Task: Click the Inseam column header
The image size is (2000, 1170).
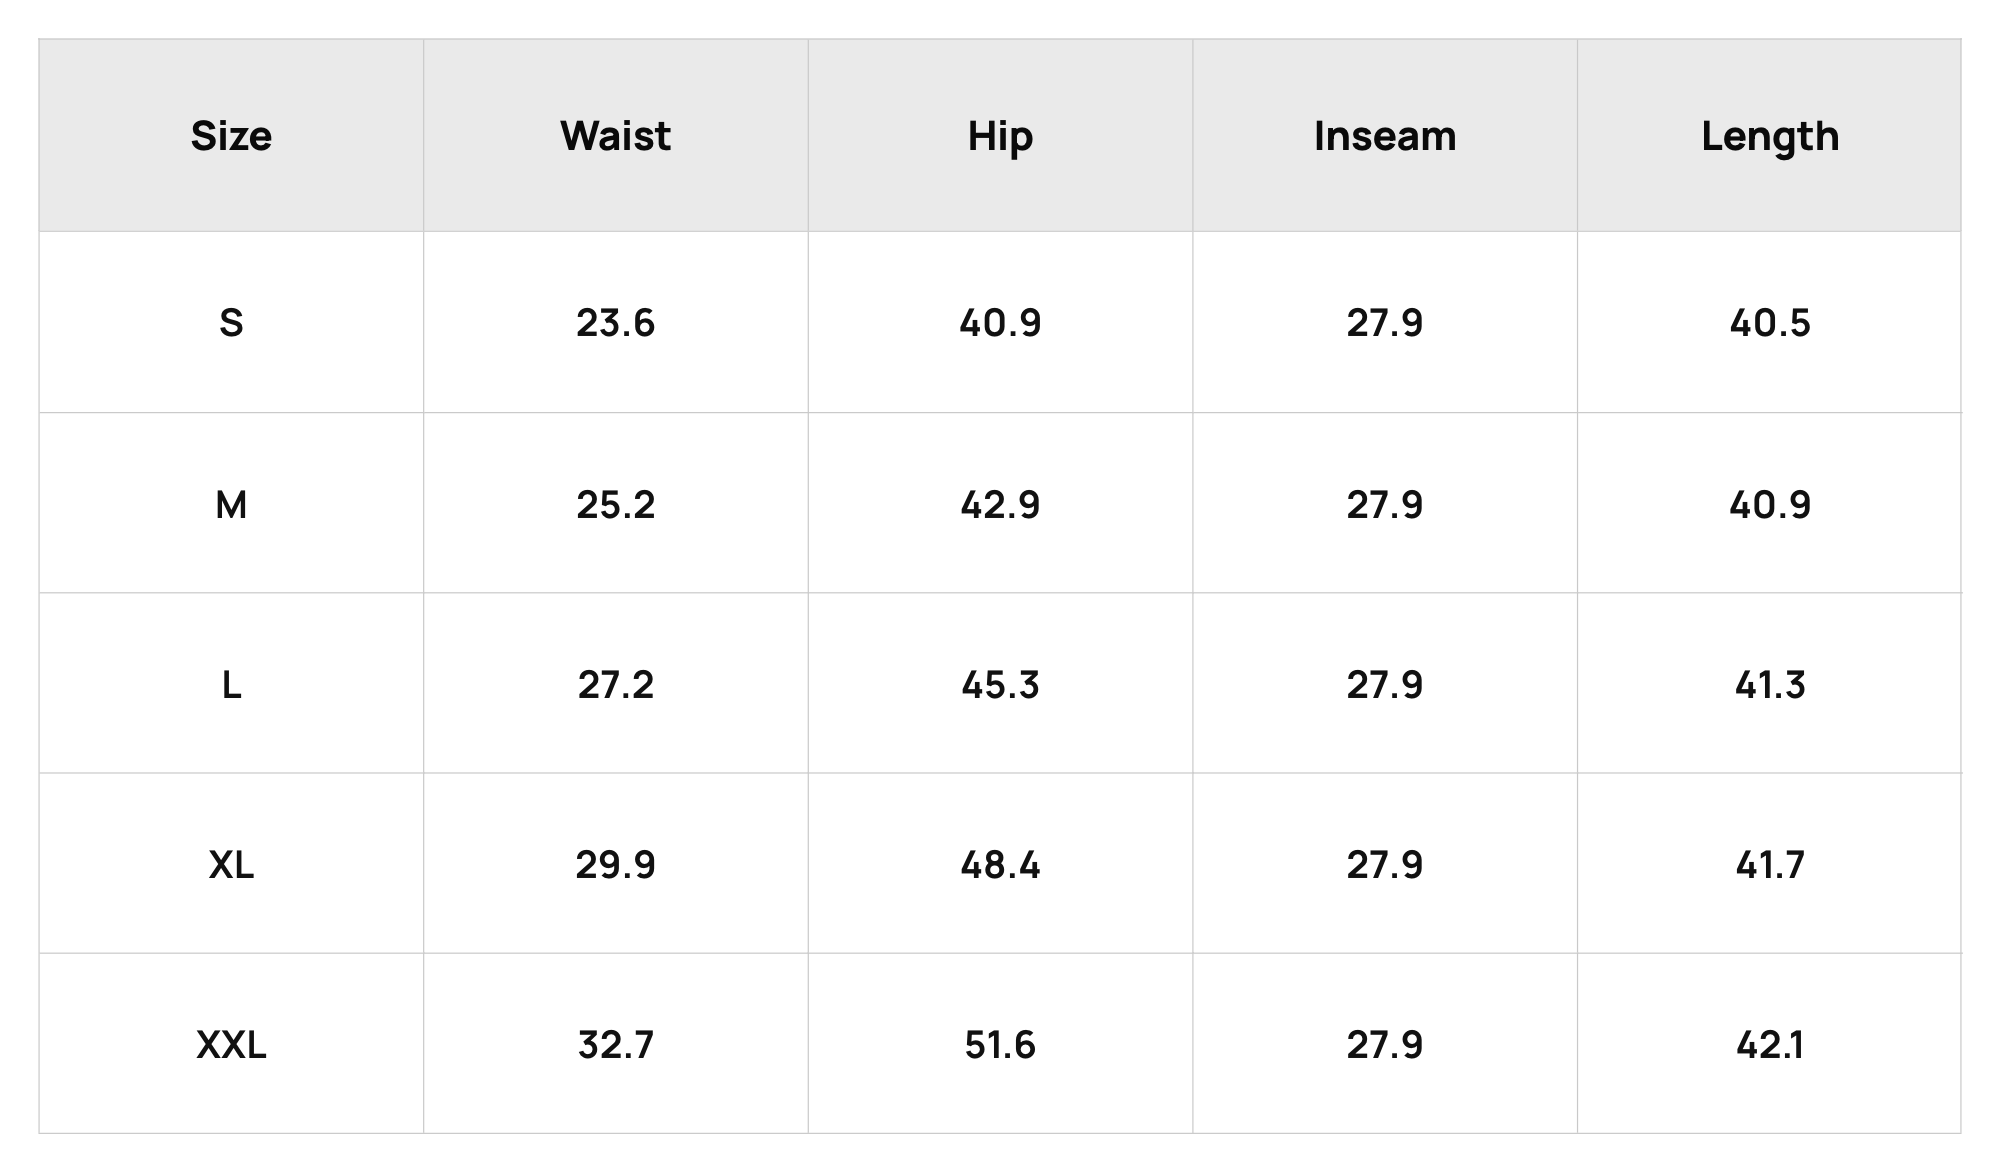Action: coord(1385,136)
